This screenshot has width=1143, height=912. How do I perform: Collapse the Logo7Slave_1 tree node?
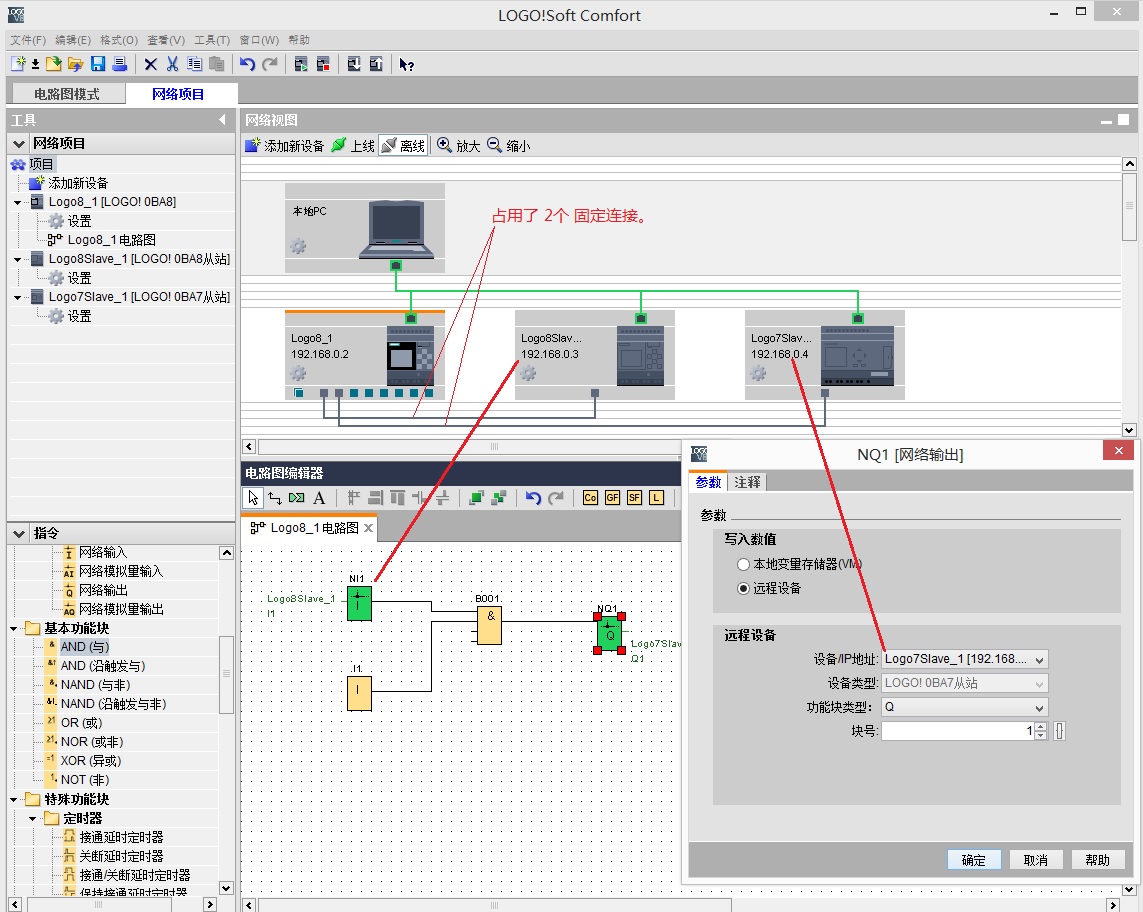(x=17, y=297)
